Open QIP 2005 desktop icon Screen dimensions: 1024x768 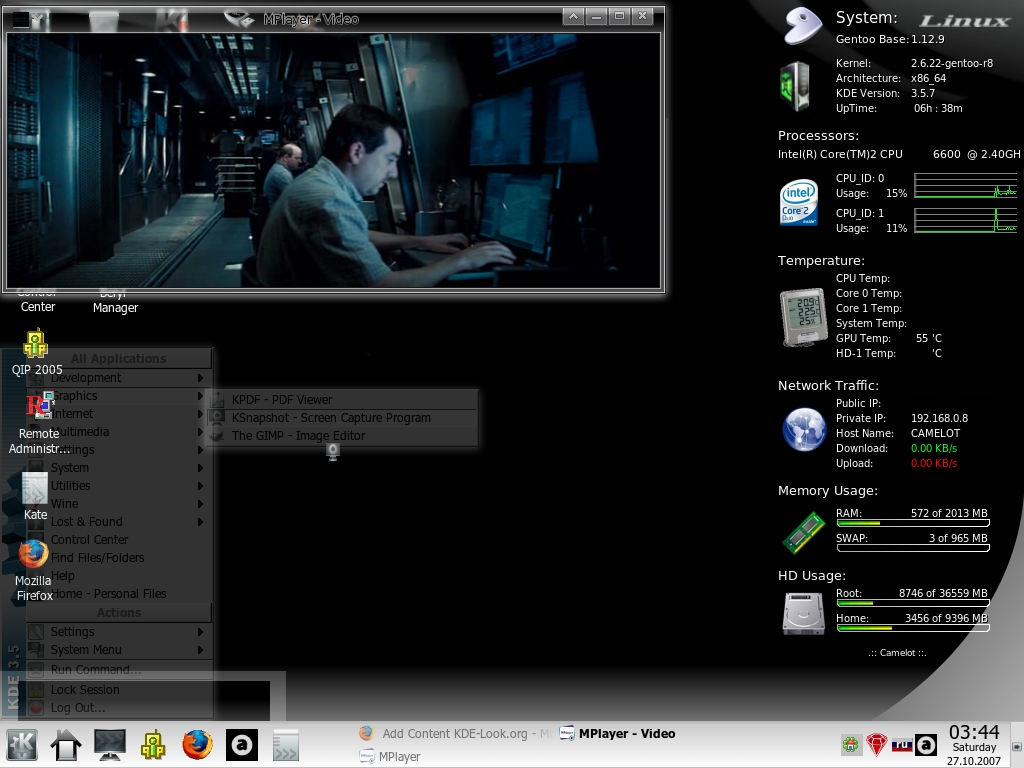37,353
